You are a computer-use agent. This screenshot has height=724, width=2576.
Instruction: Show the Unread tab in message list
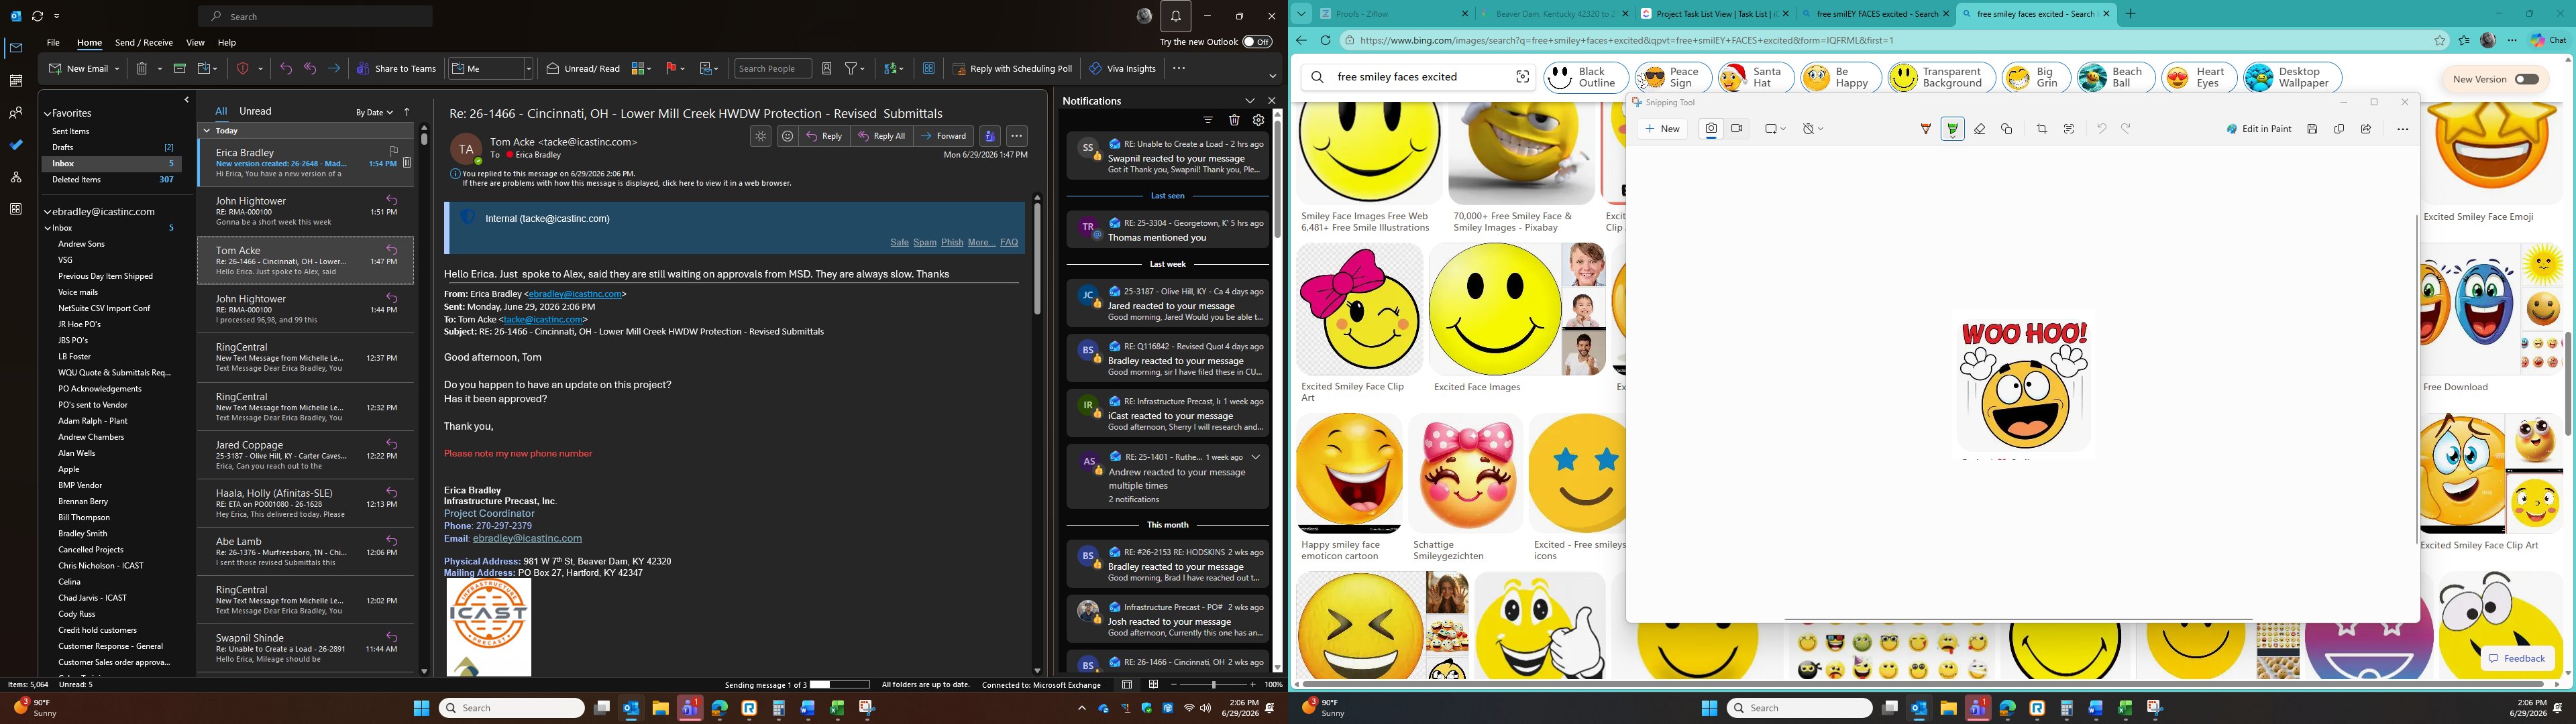[x=255, y=111]
